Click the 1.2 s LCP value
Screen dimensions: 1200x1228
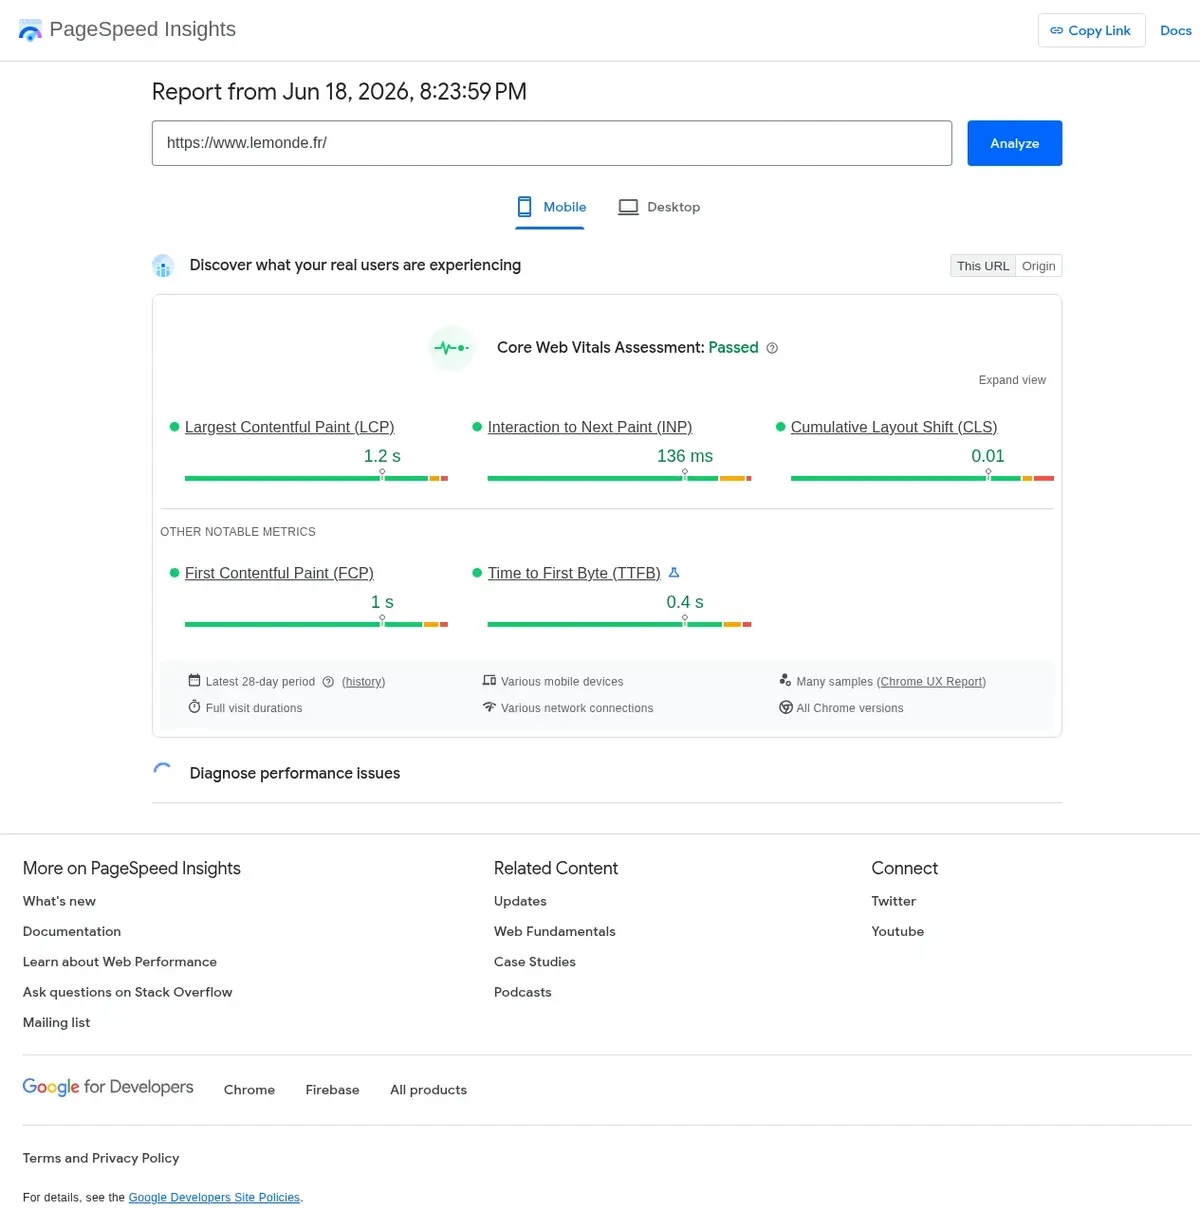pos(382,456)
